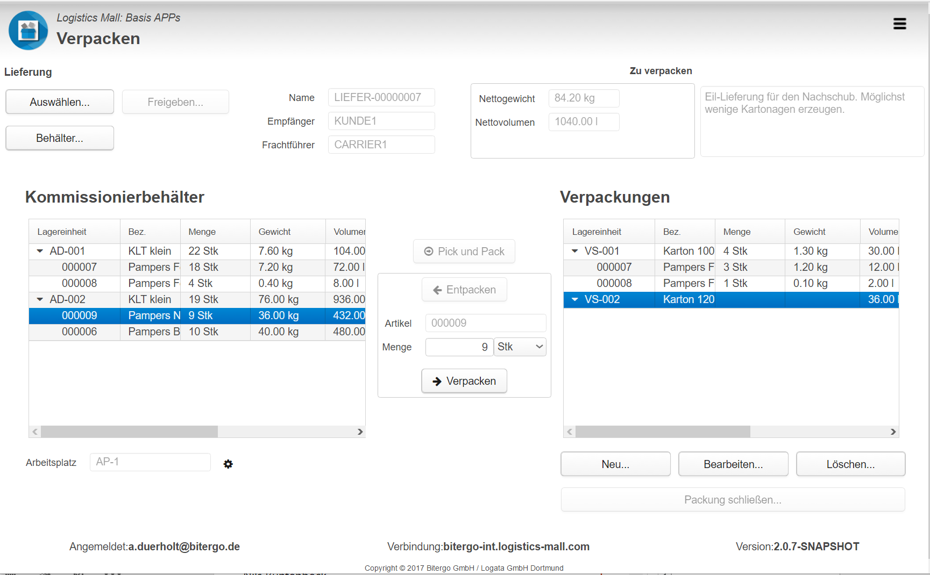Collapse the AD-001 tree node

click(x=40, y=251)
